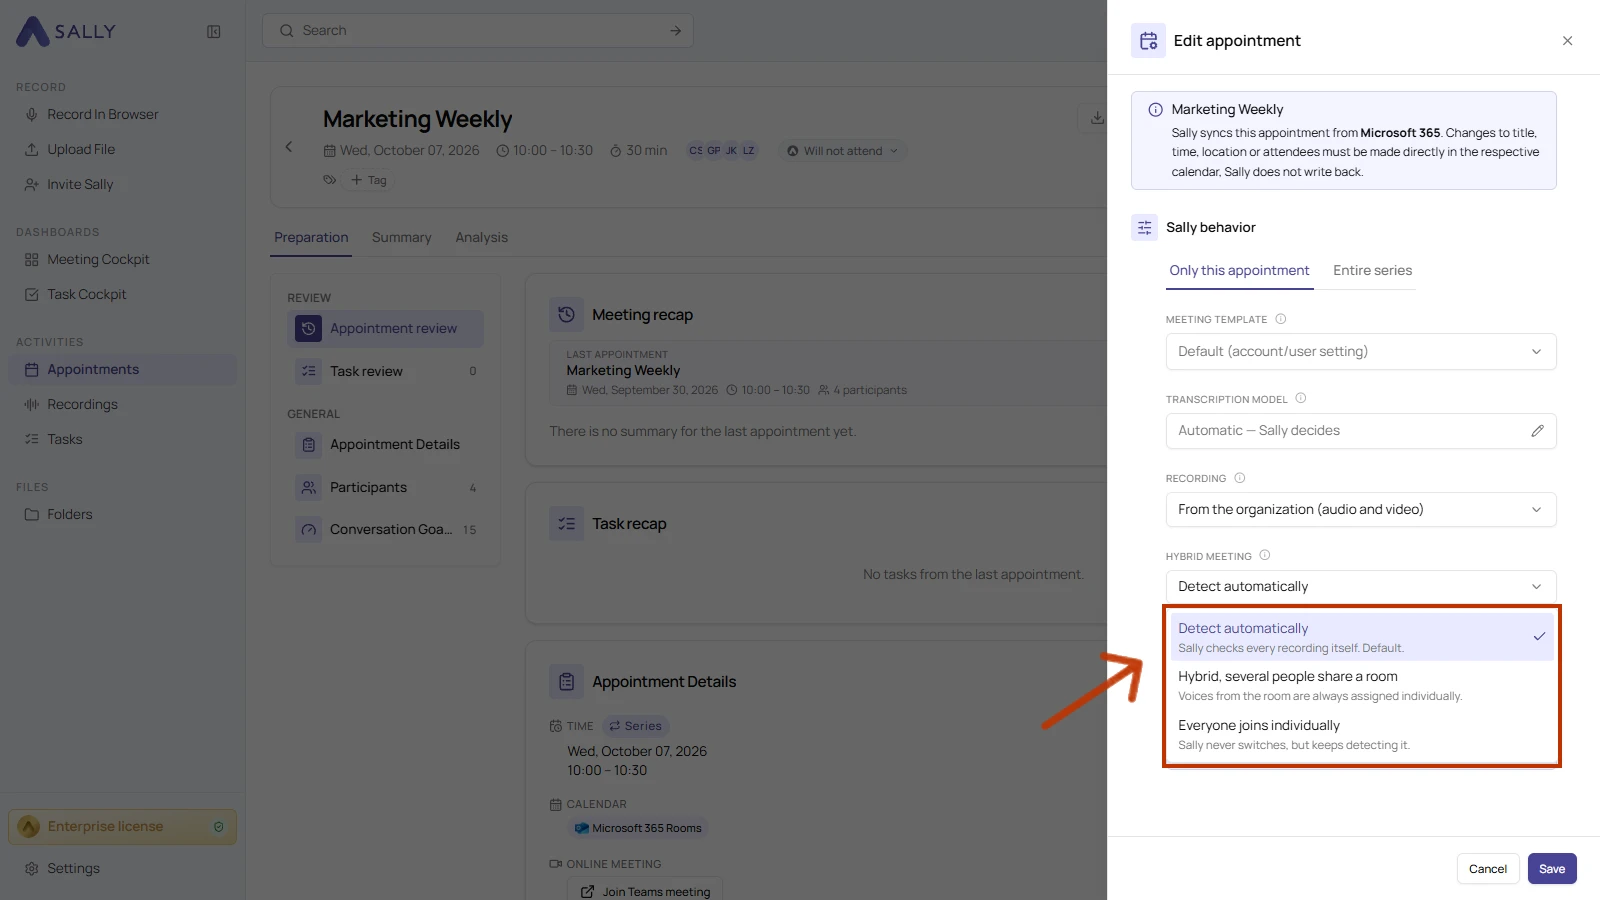Select Hybrid, several people share a room
The image size is (1600, 900).
coord(1362,685)
